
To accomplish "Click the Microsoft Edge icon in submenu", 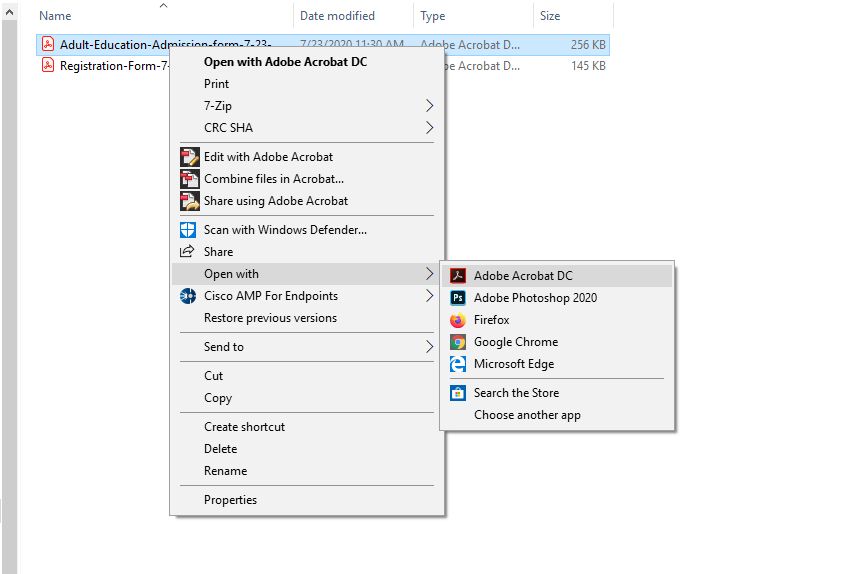I will 458,364.
